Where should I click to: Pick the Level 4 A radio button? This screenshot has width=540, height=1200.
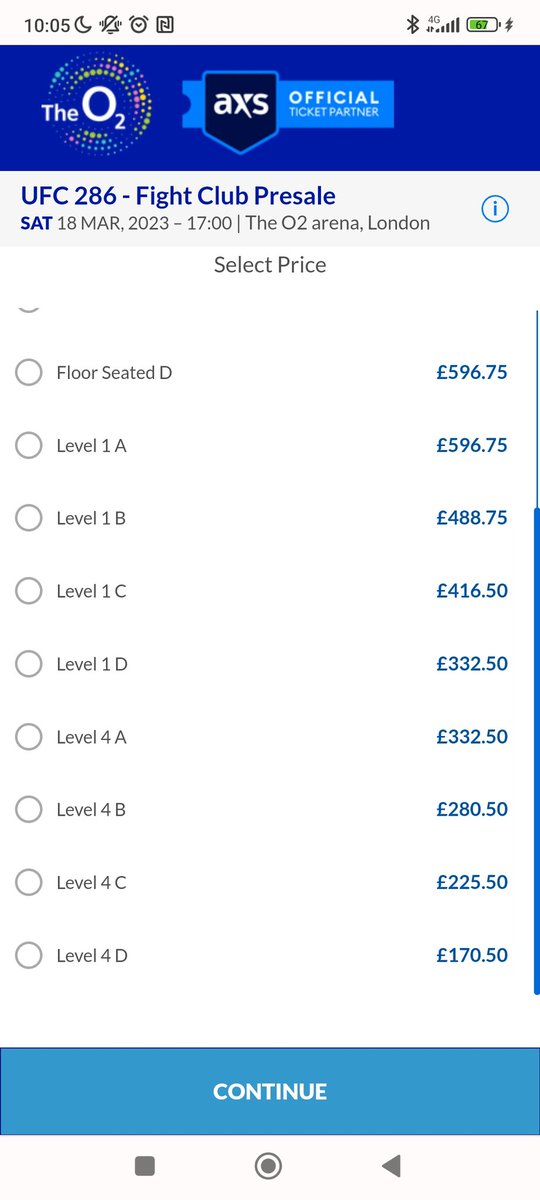pos(29,737)
